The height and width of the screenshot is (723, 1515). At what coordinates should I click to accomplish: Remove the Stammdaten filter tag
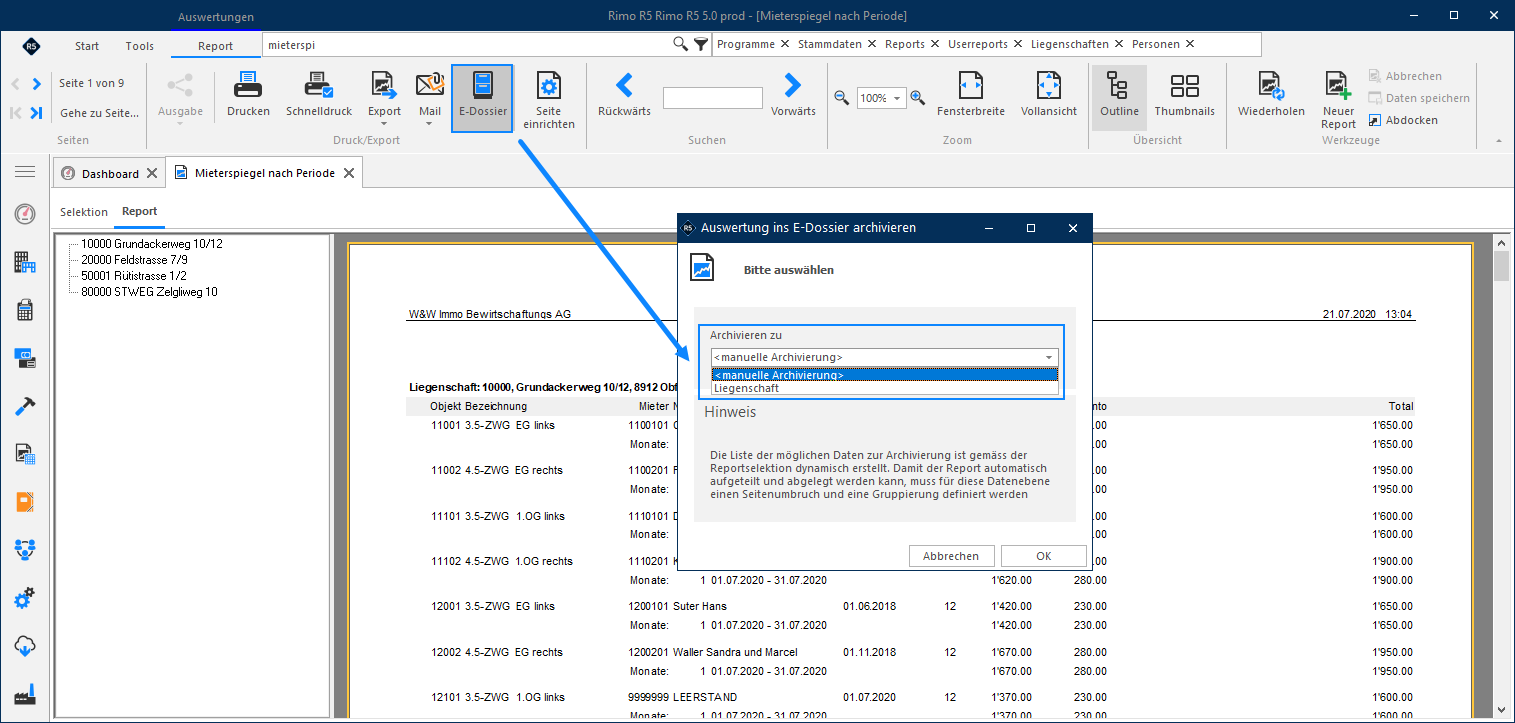(872, 44)
